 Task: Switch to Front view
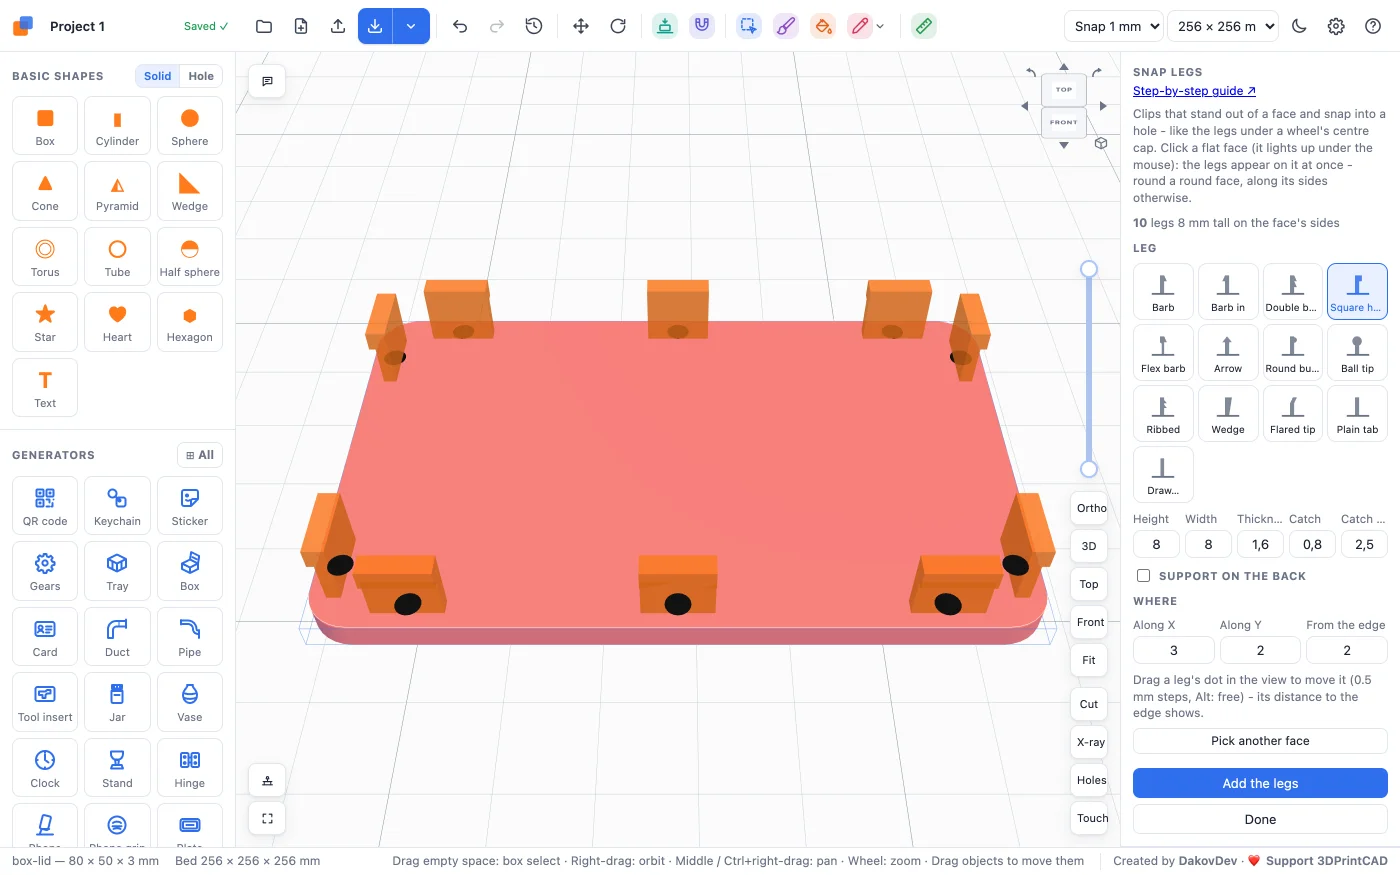point(1090,622)
